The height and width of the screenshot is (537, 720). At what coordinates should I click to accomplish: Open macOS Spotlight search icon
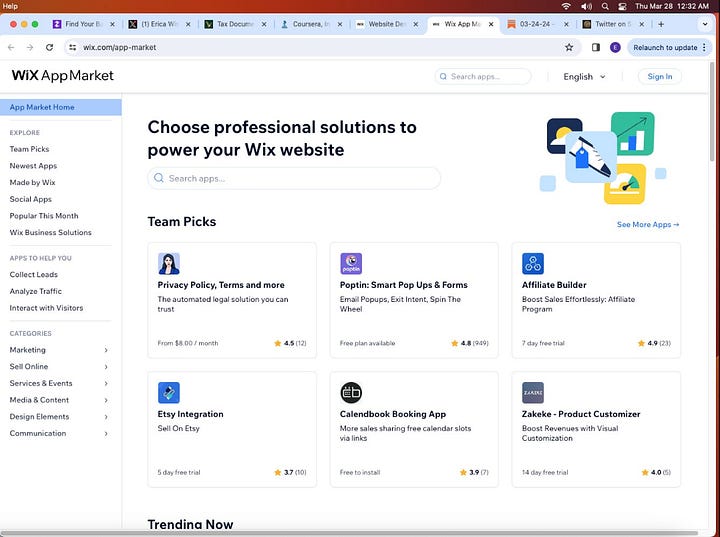pyautogui.click(x=605, y=6)
